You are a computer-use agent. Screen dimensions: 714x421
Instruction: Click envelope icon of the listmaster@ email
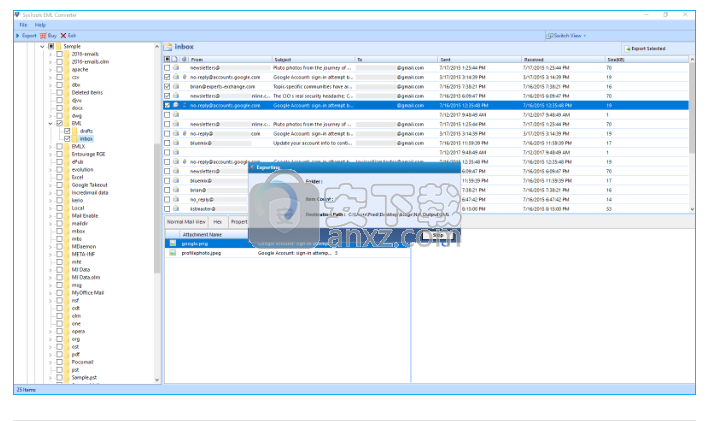tap(176, 209)
